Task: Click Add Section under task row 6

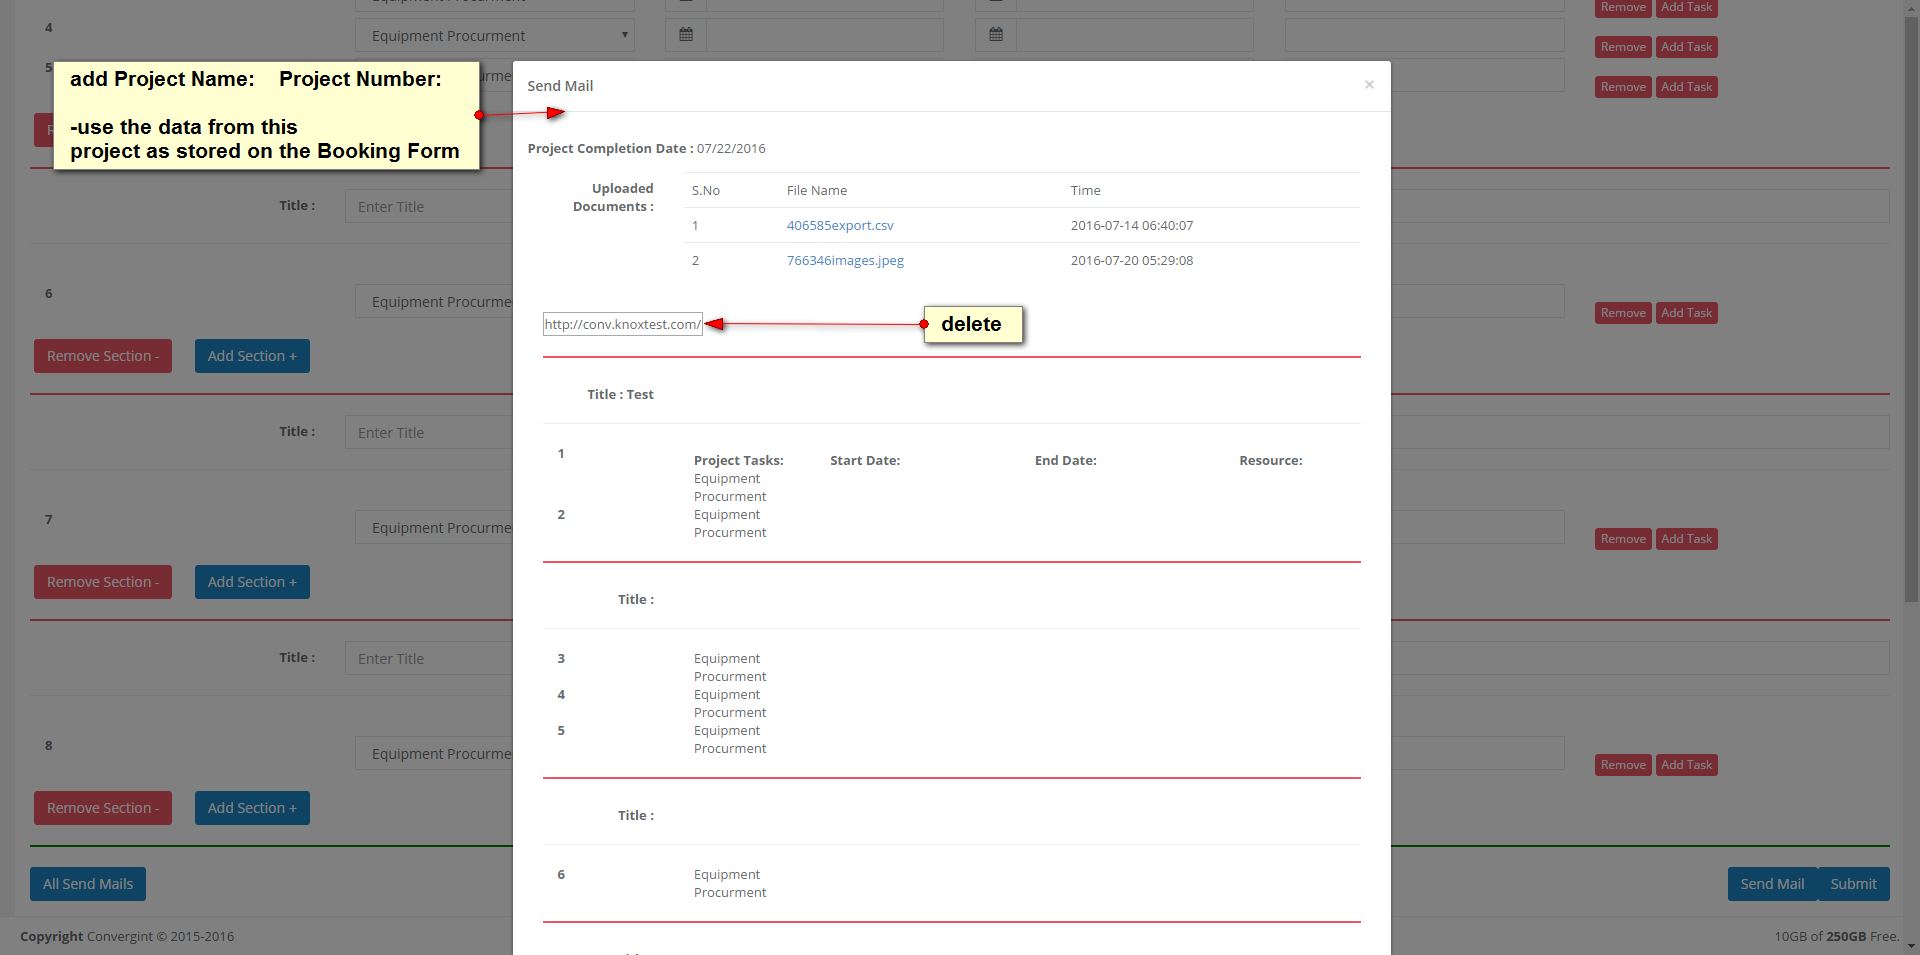Action: (x=252, y=356)
